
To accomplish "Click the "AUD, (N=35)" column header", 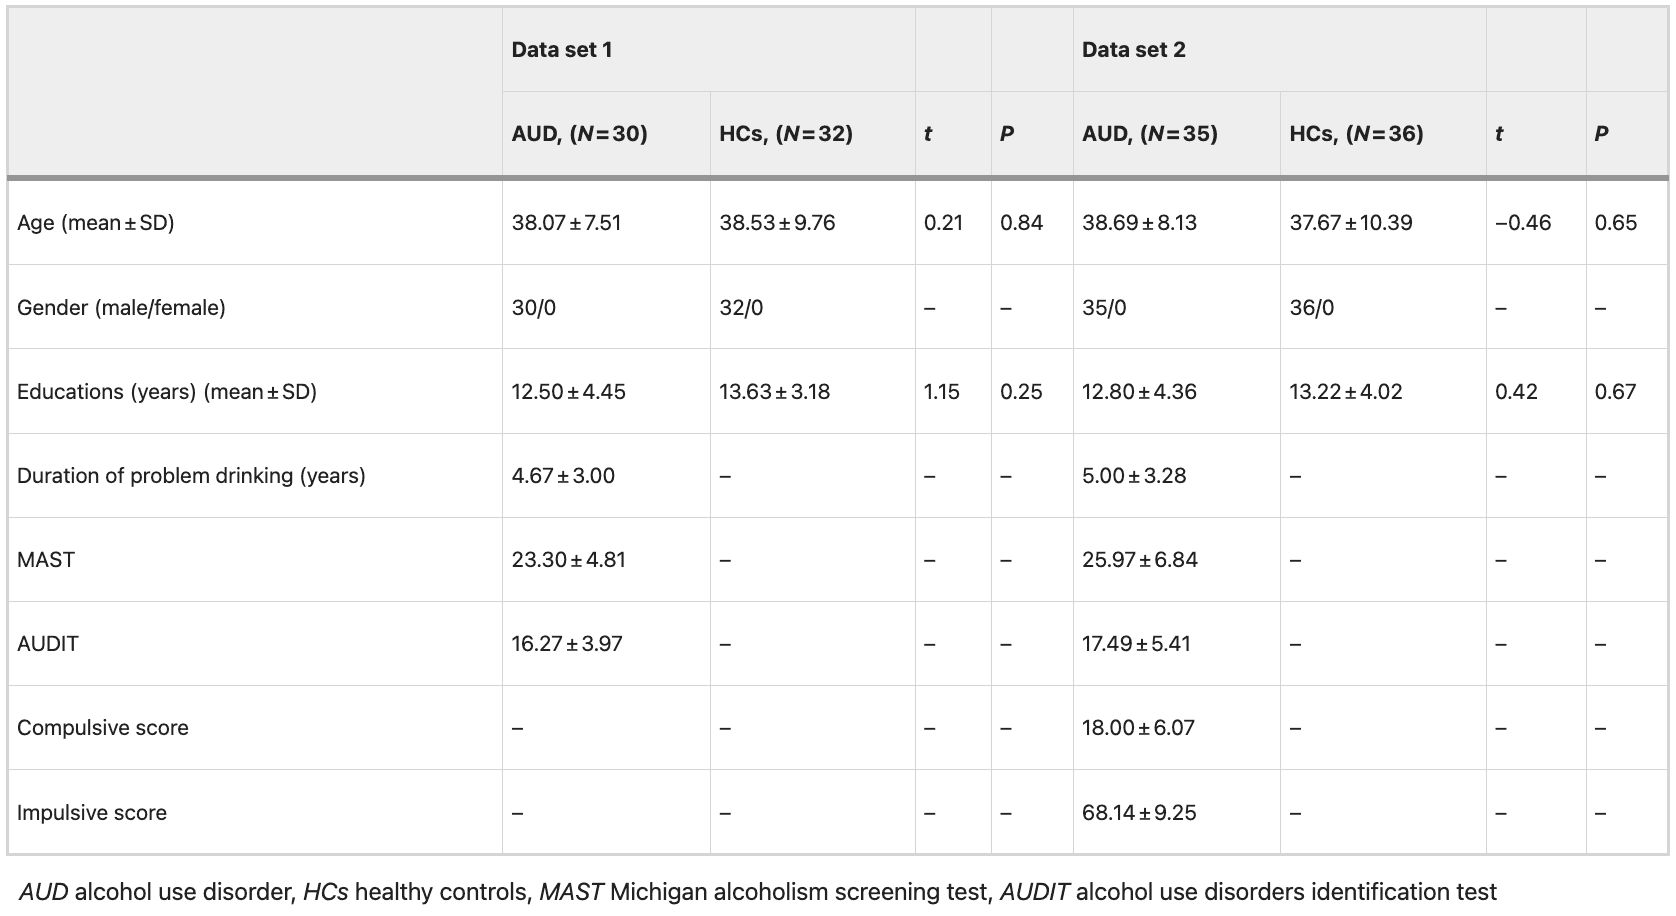I will (1149, 134).
